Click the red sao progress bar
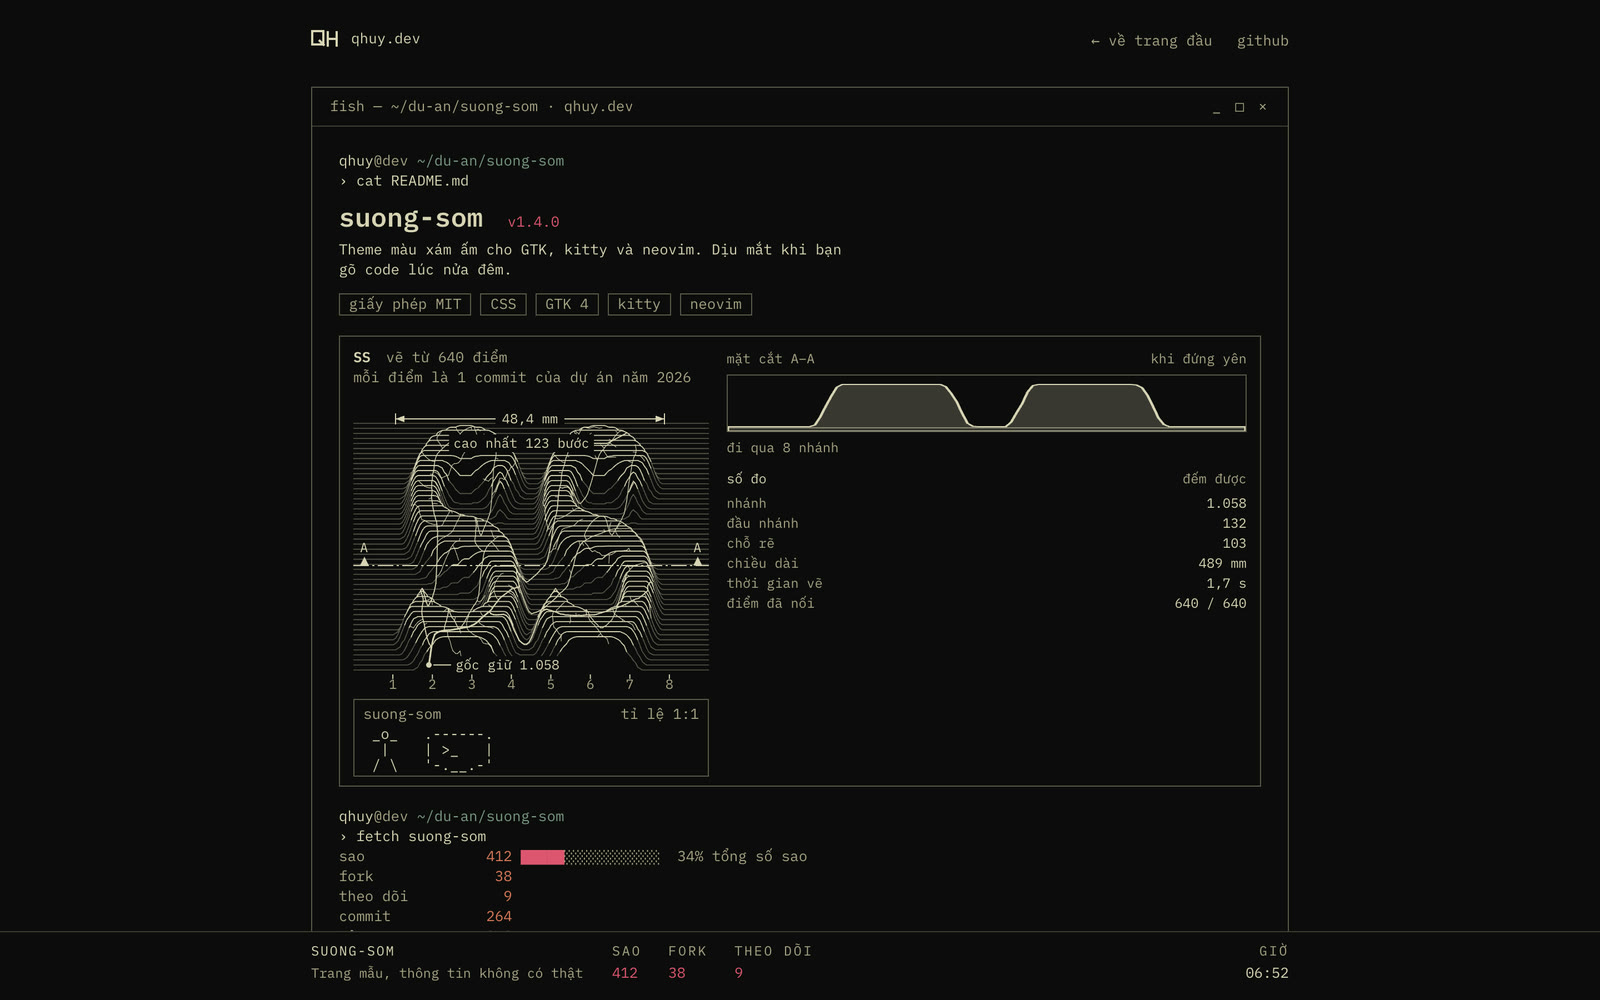Screen dimensions: 1600x1000 [x=542, y=857]
